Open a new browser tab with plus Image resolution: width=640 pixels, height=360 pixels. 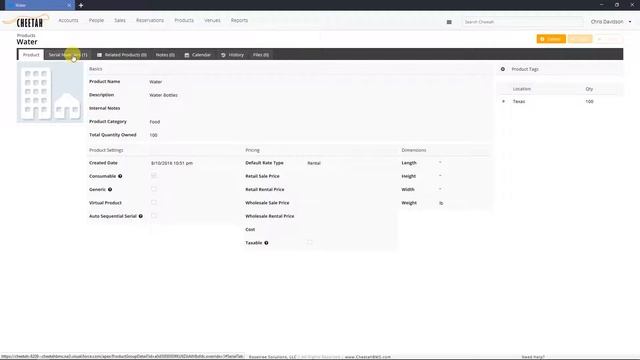81,5
